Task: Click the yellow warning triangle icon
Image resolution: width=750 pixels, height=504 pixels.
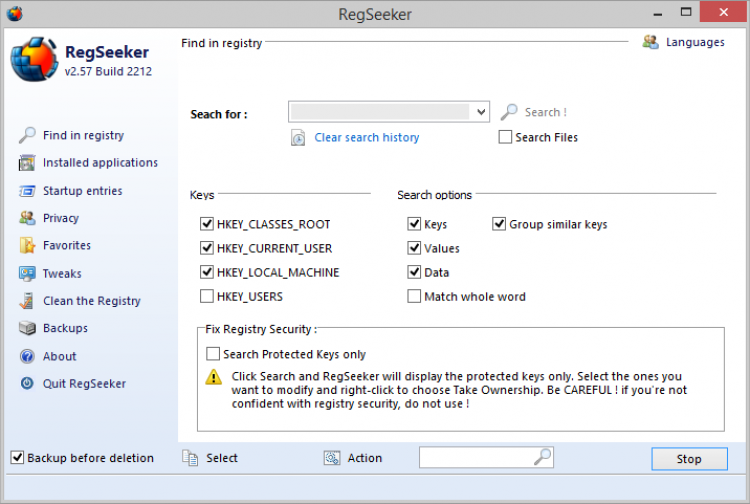Action: click(x=213, y=377)
